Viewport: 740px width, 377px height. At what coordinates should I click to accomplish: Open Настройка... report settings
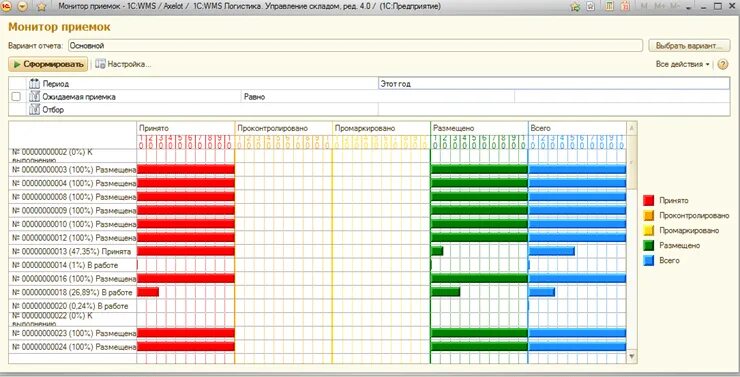pos(123,64)
